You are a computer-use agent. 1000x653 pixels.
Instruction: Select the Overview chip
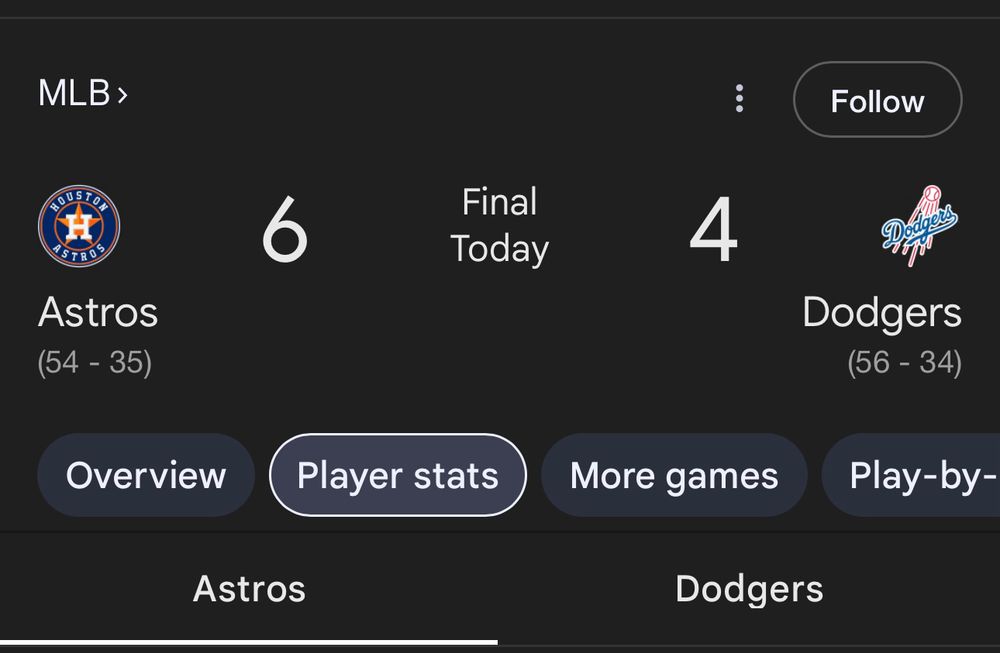point(146,475)
